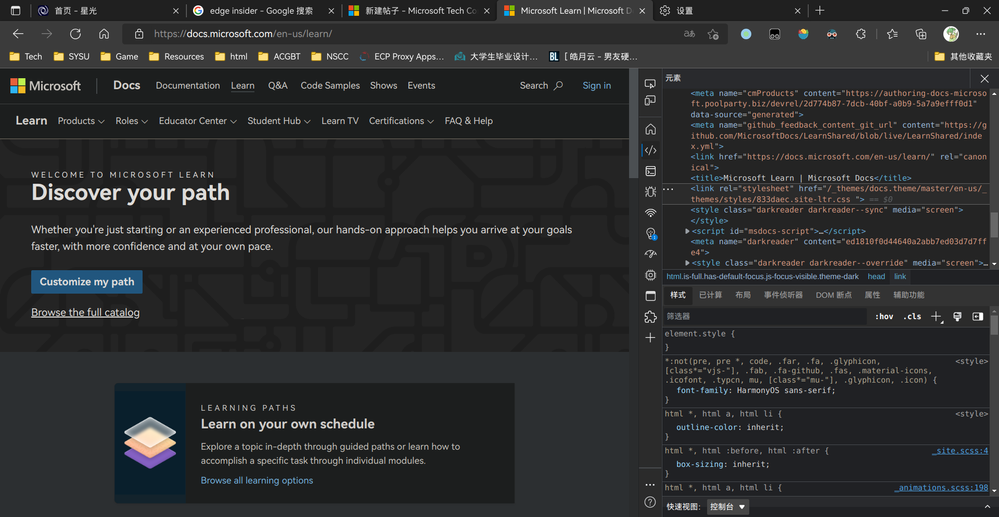Open the Sources bug icon in DevTools
The image size is (999, 517).
[x=650, y=191]
